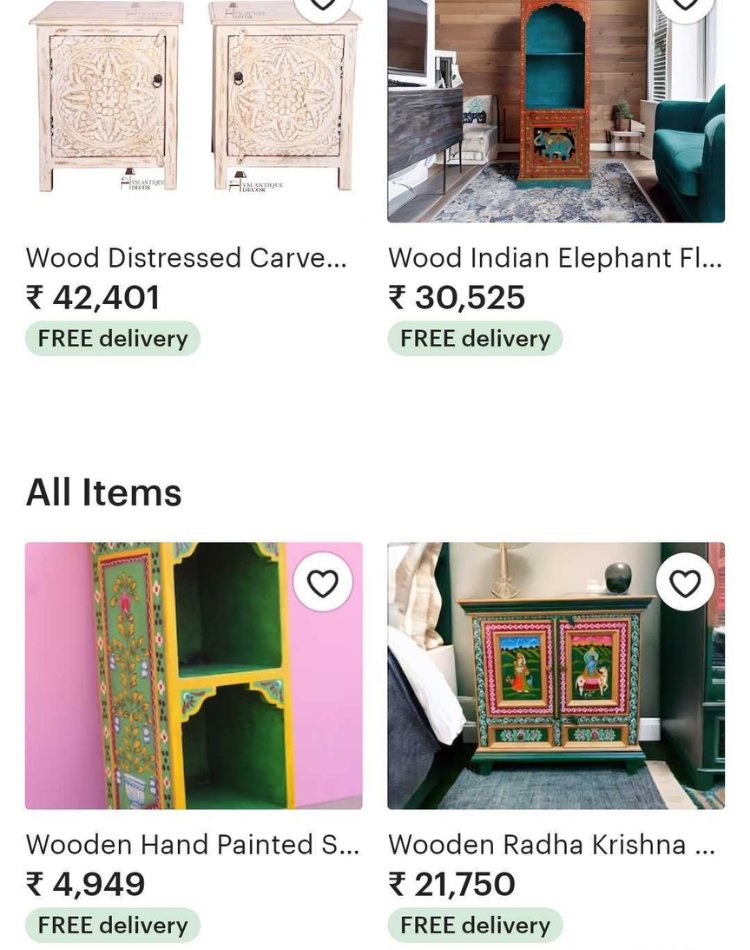Tap FREE delivery badge under ₹ 30,525
The width and height of the screenshot is (750, 950).
[475, 338]
